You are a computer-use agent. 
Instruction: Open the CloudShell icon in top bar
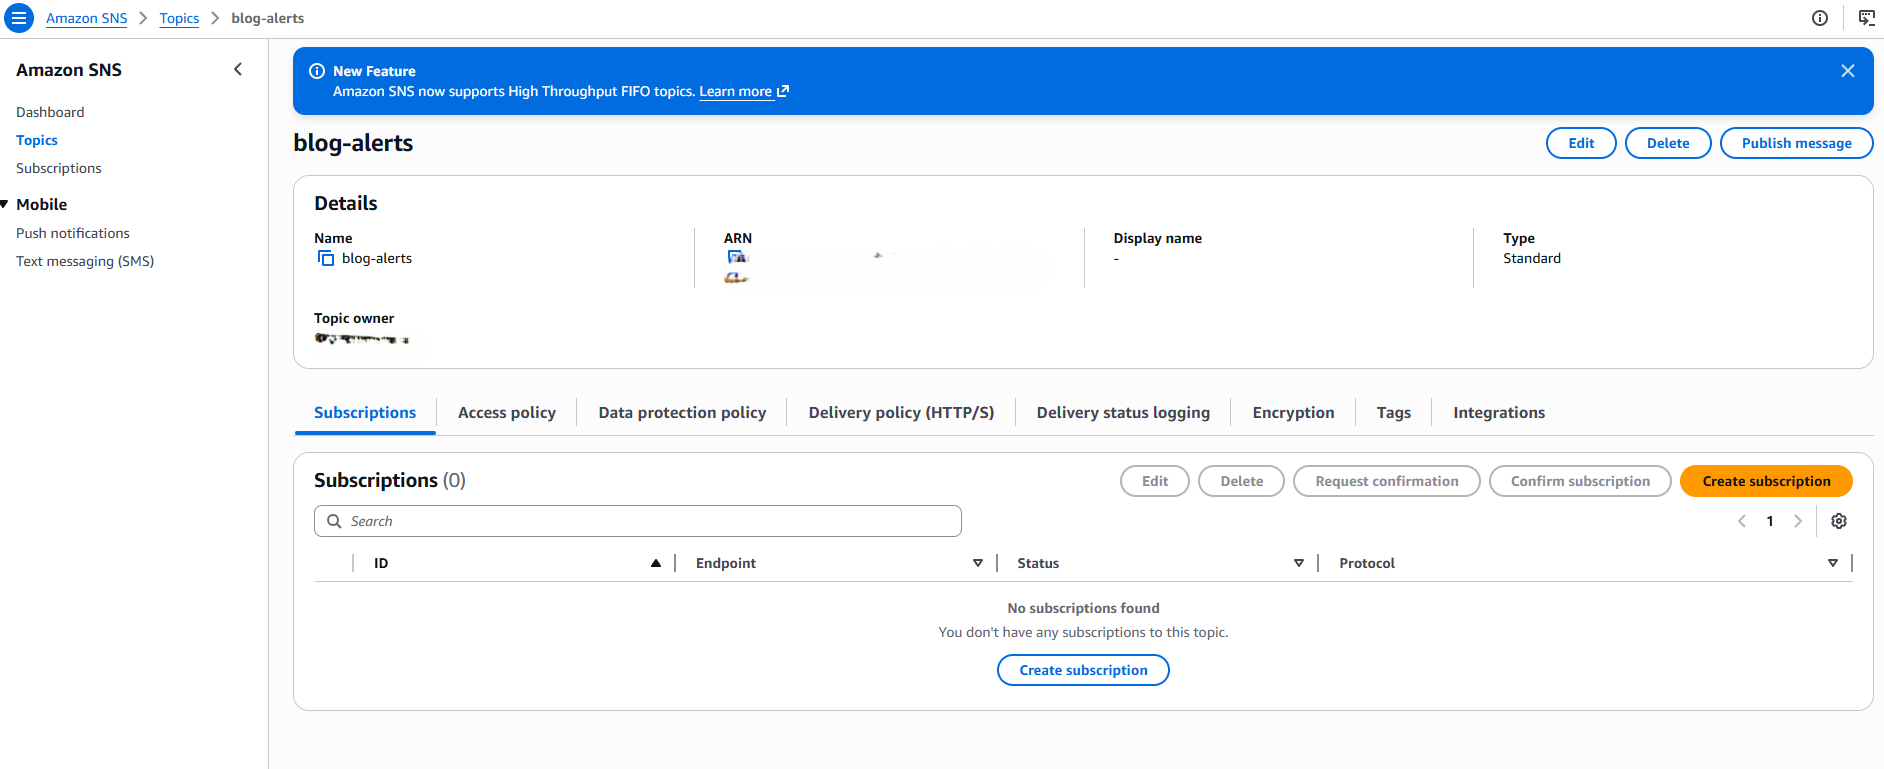click(1866, 18)
